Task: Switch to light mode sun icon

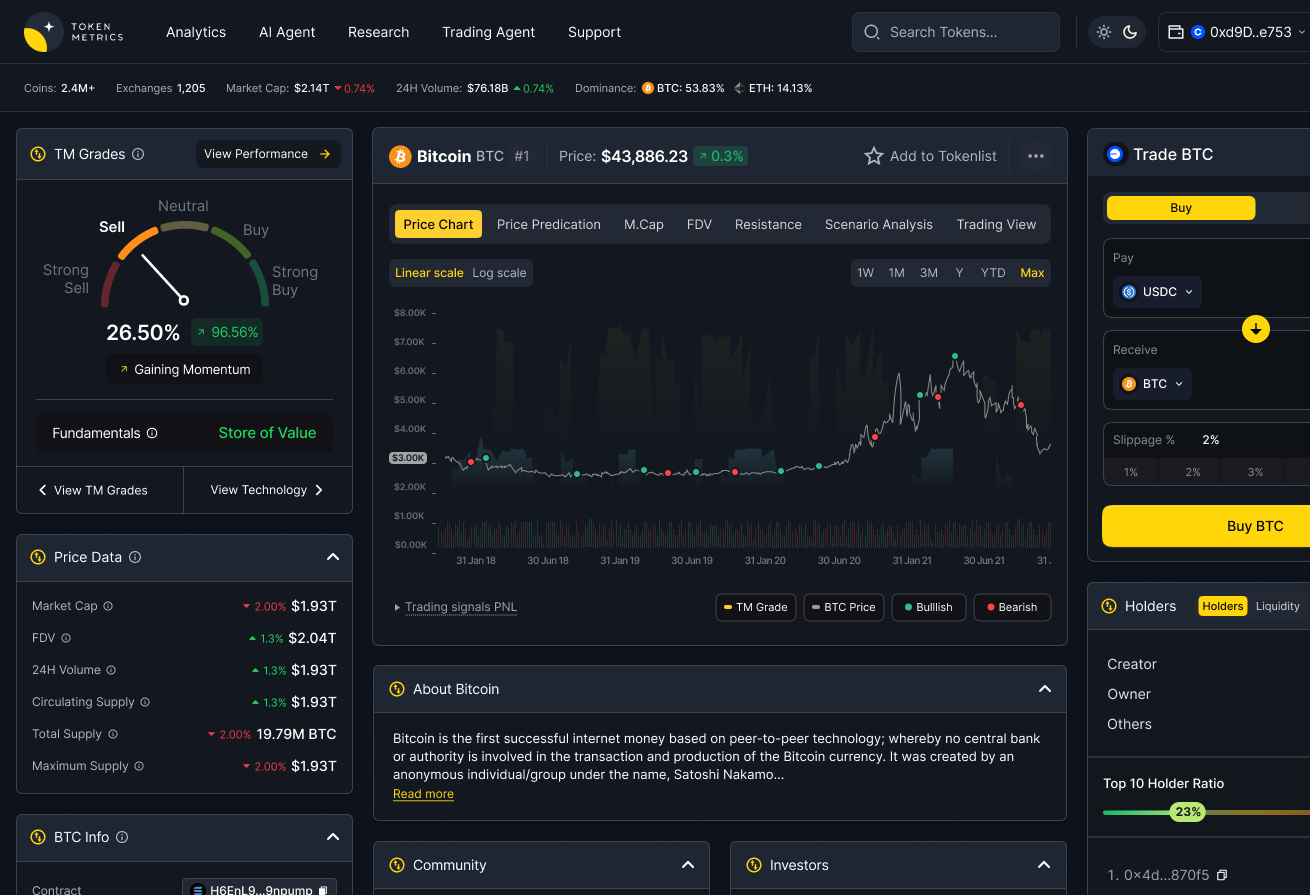Action: (x=1104, y=32)
